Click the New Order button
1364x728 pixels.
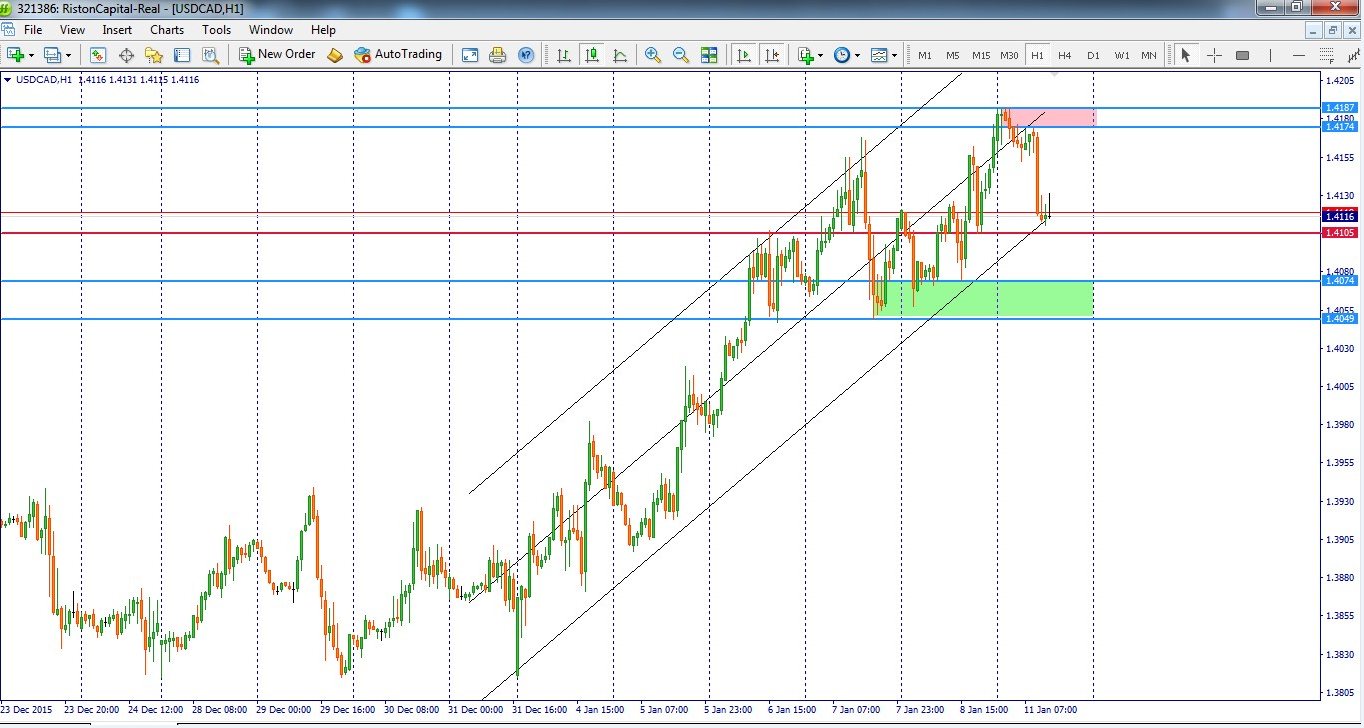click(277, 55)
